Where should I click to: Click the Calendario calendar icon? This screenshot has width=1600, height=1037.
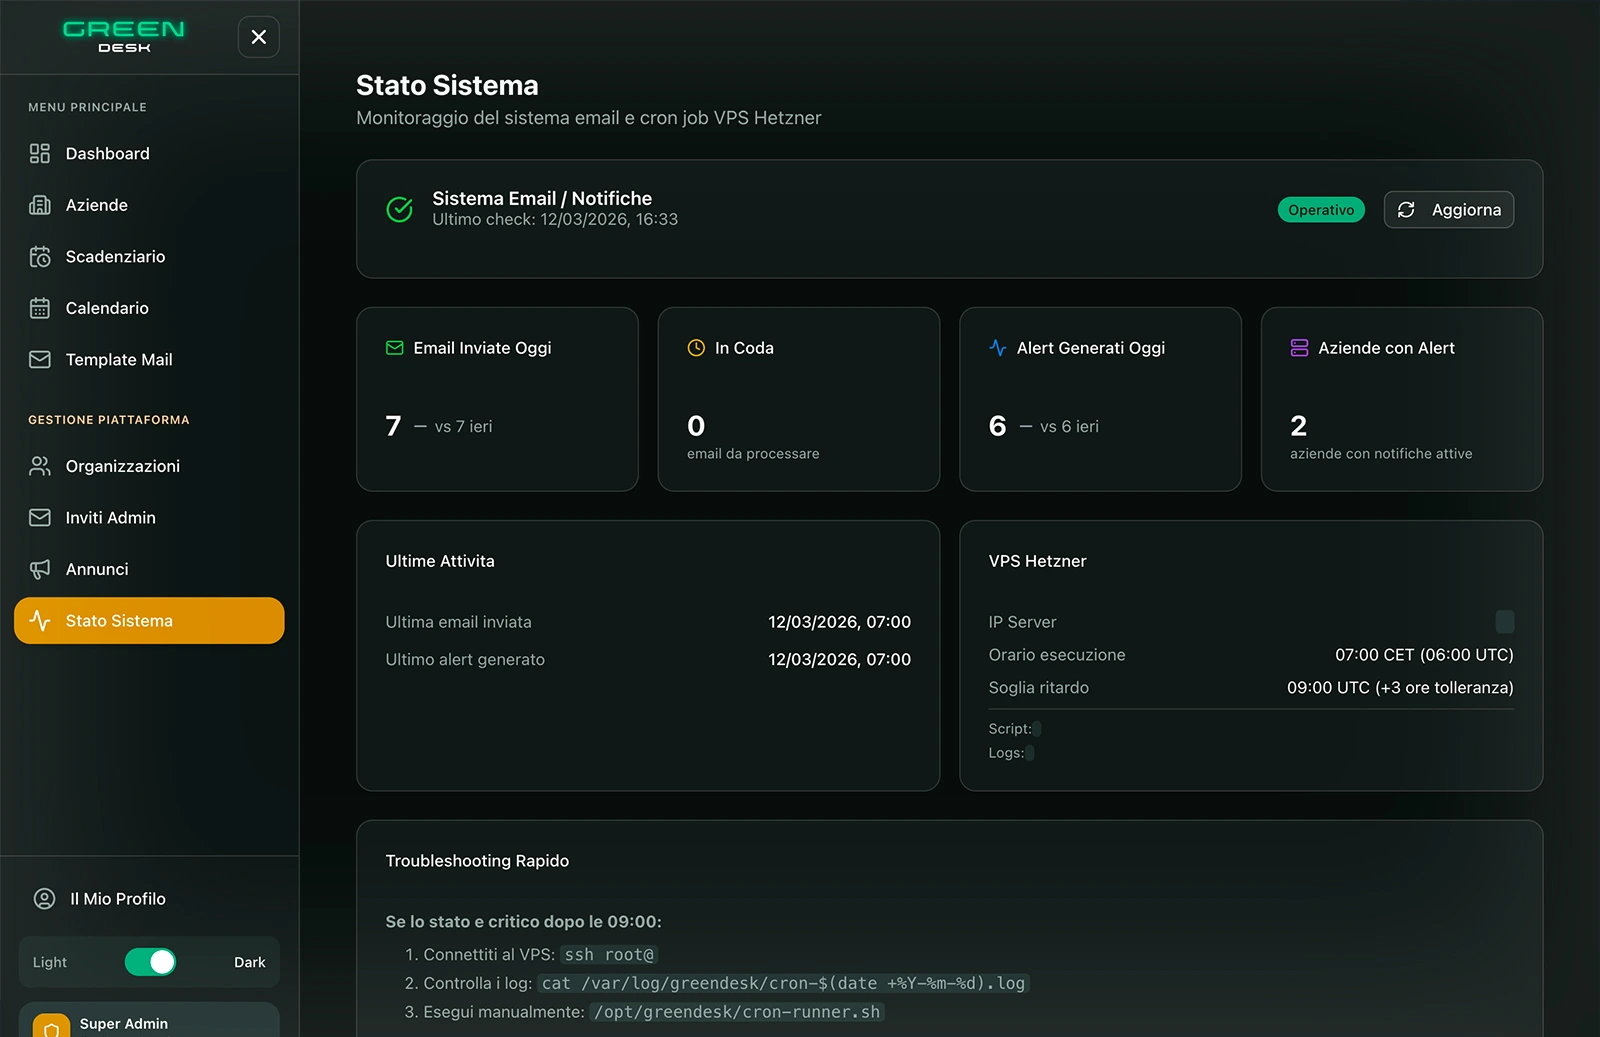40,308
